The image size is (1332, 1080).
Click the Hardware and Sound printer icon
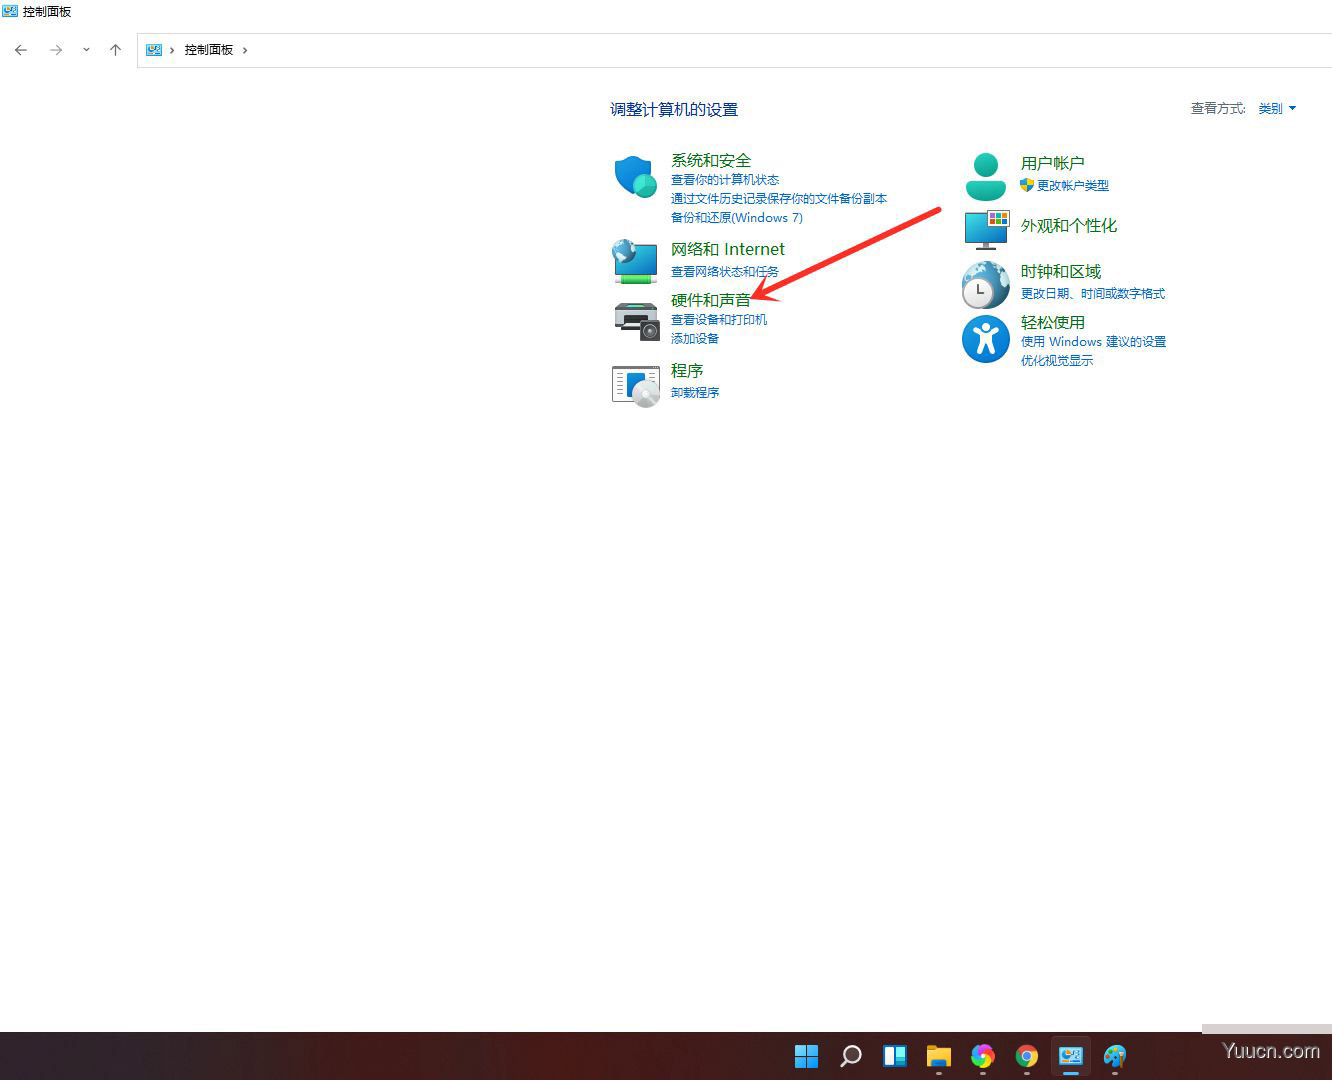tap(635, 321)
